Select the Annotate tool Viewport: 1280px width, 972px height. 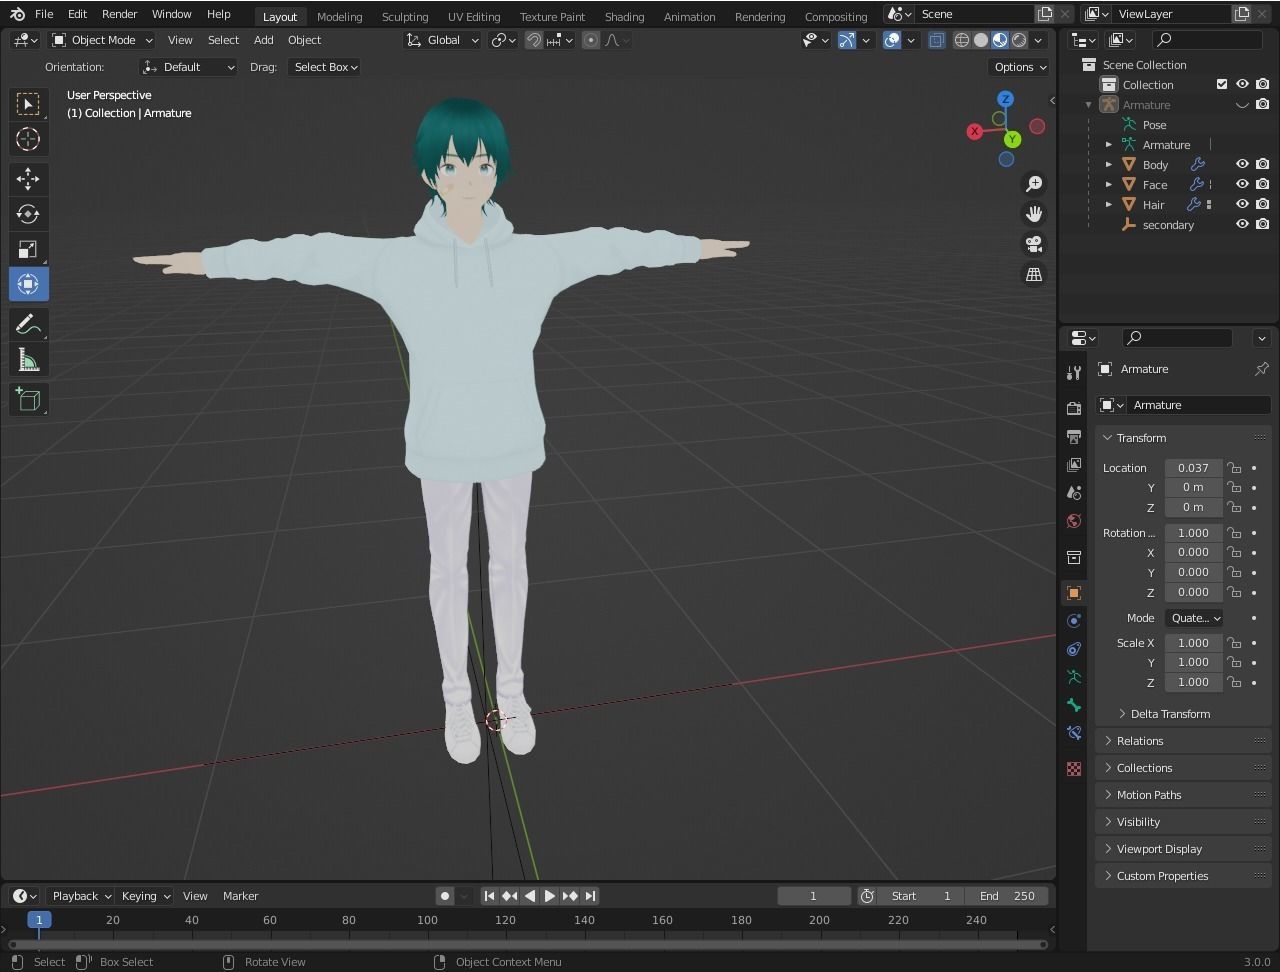click(28, 324)
